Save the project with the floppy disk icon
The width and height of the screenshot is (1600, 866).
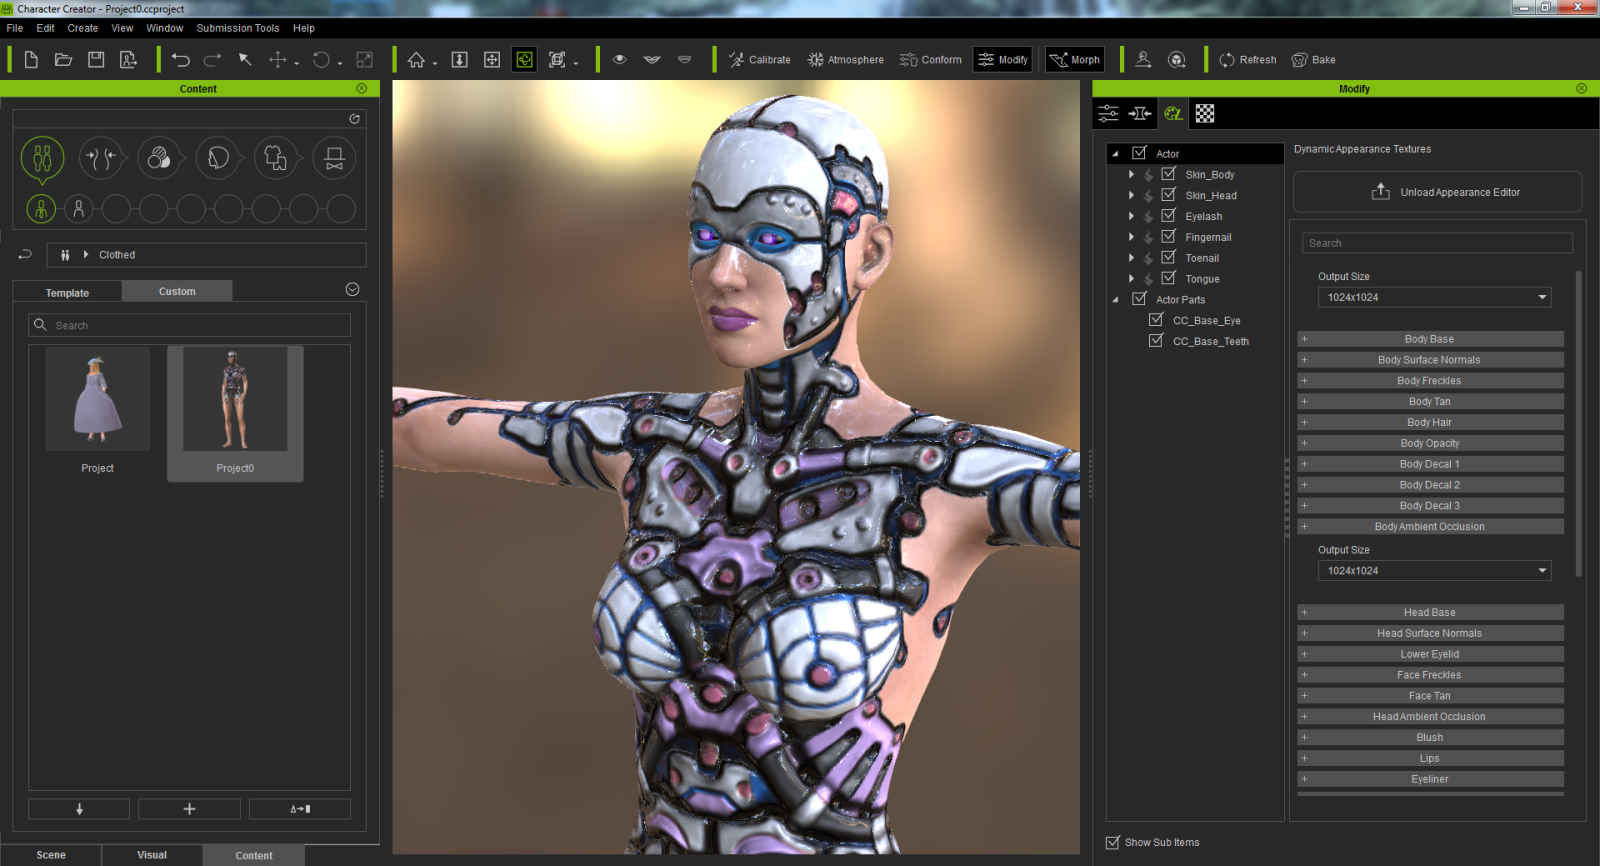(96, 60)
